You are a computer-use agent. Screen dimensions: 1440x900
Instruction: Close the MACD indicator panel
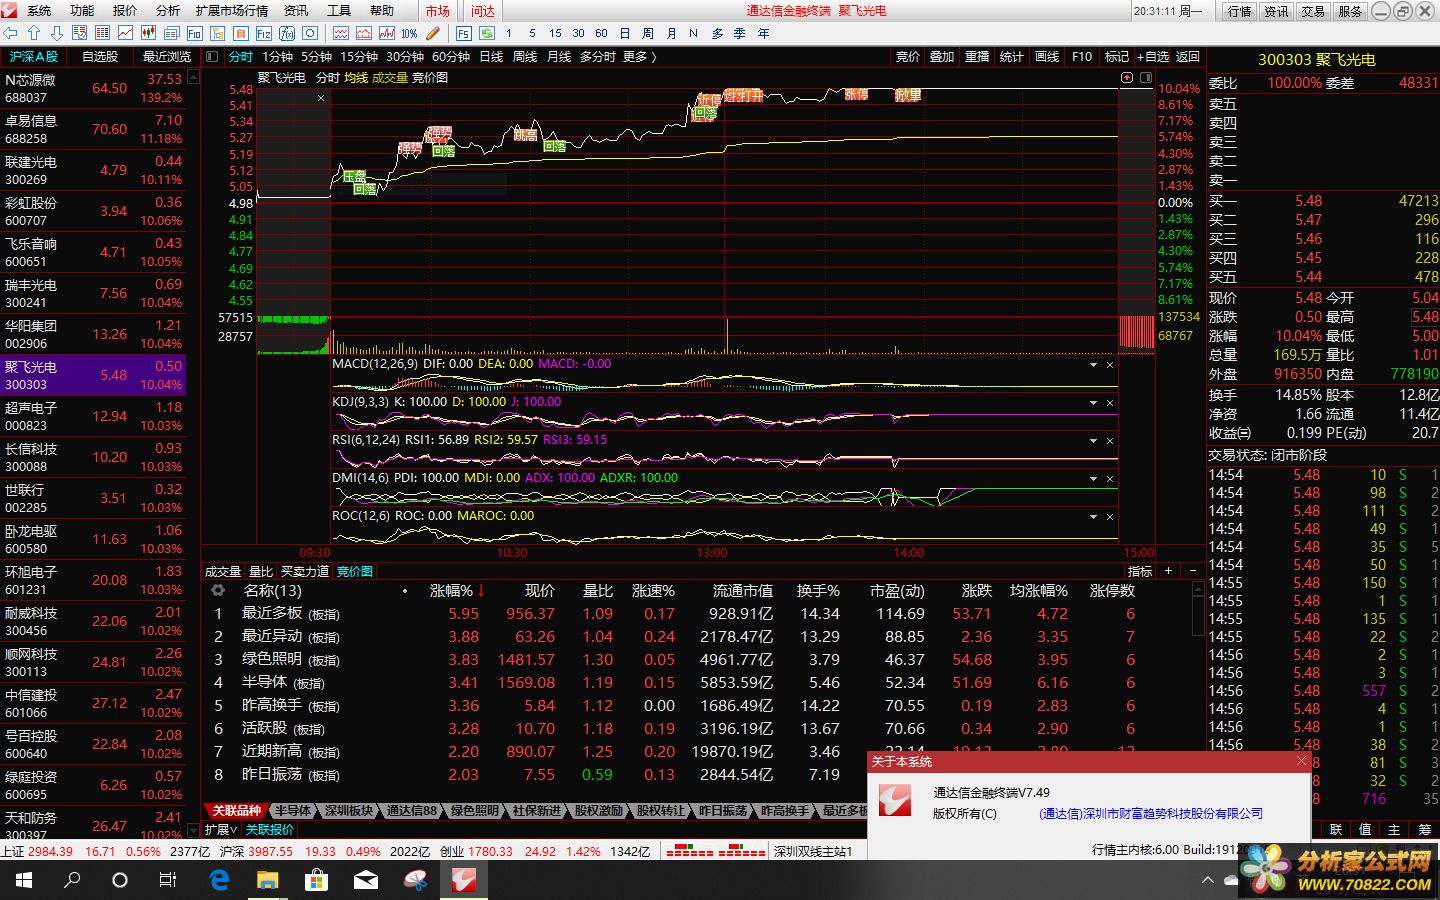point(1109,364)
